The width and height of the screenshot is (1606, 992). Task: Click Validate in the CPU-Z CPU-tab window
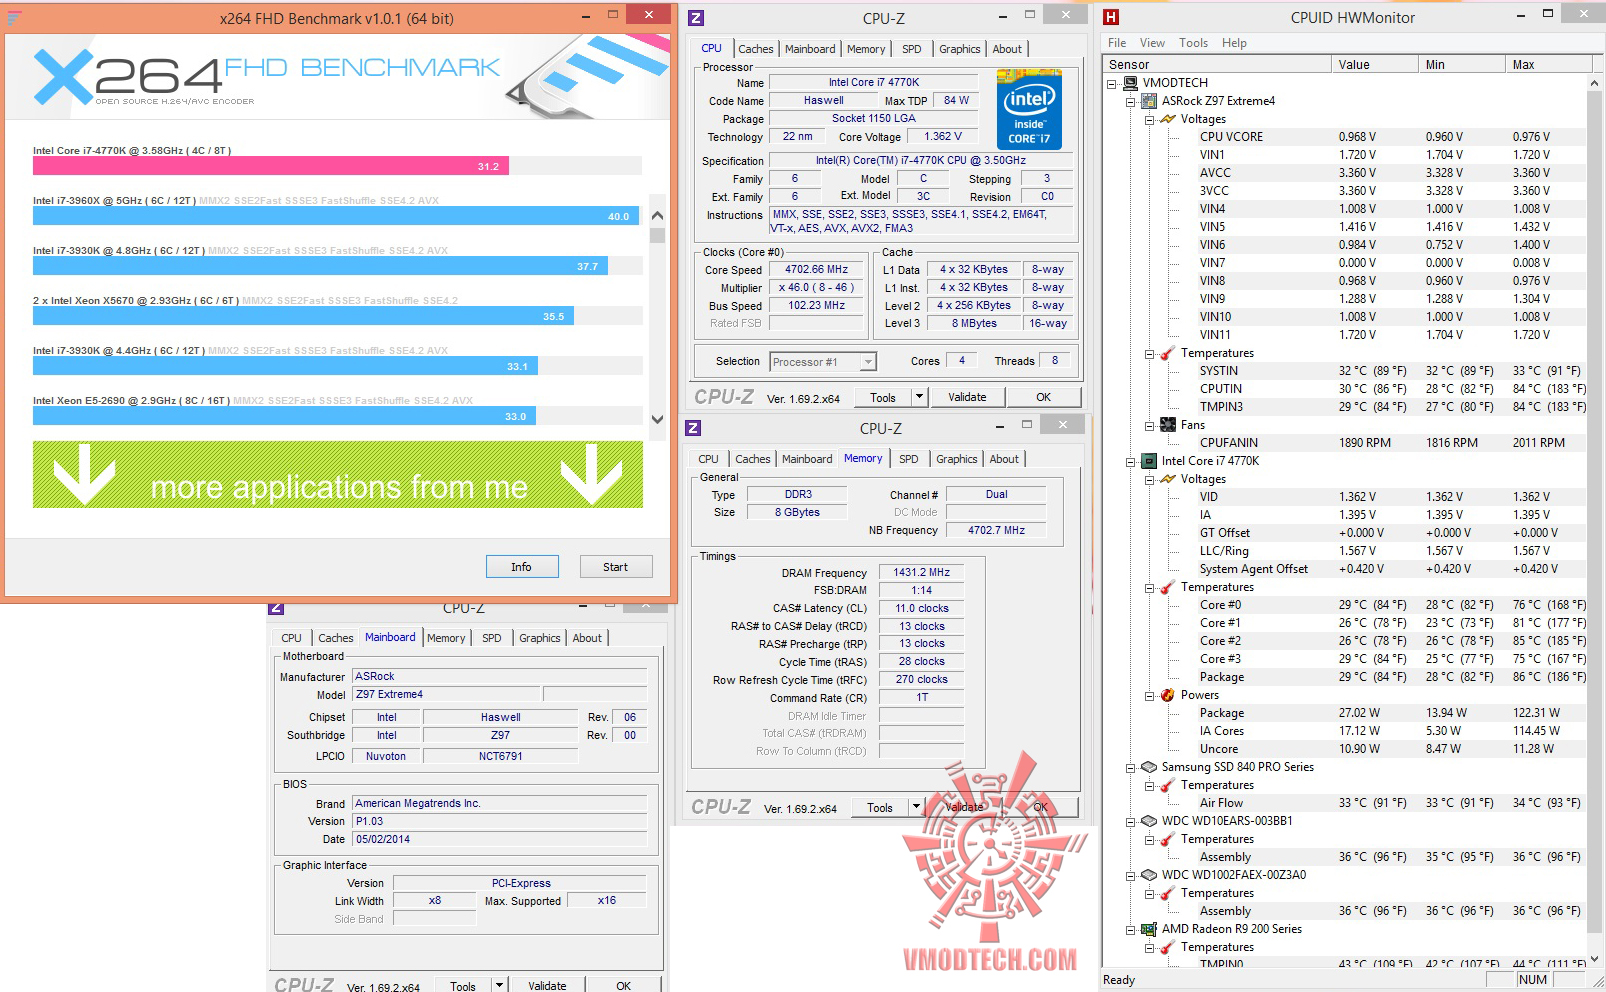pyautogui.click(x=967, y=397)
